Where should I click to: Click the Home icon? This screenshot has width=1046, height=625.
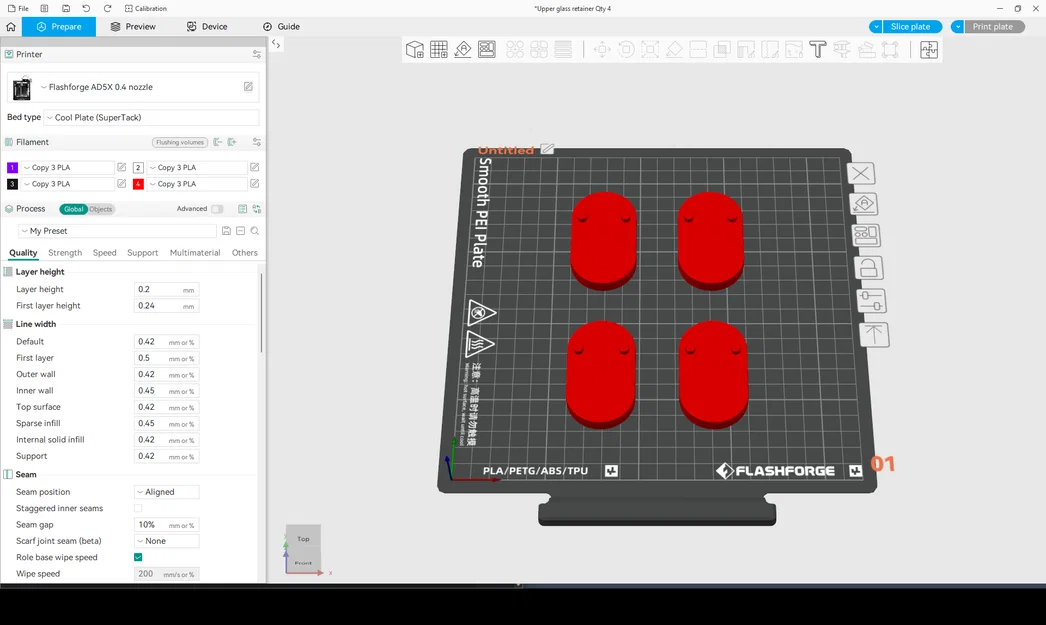(x=11, y=27)
